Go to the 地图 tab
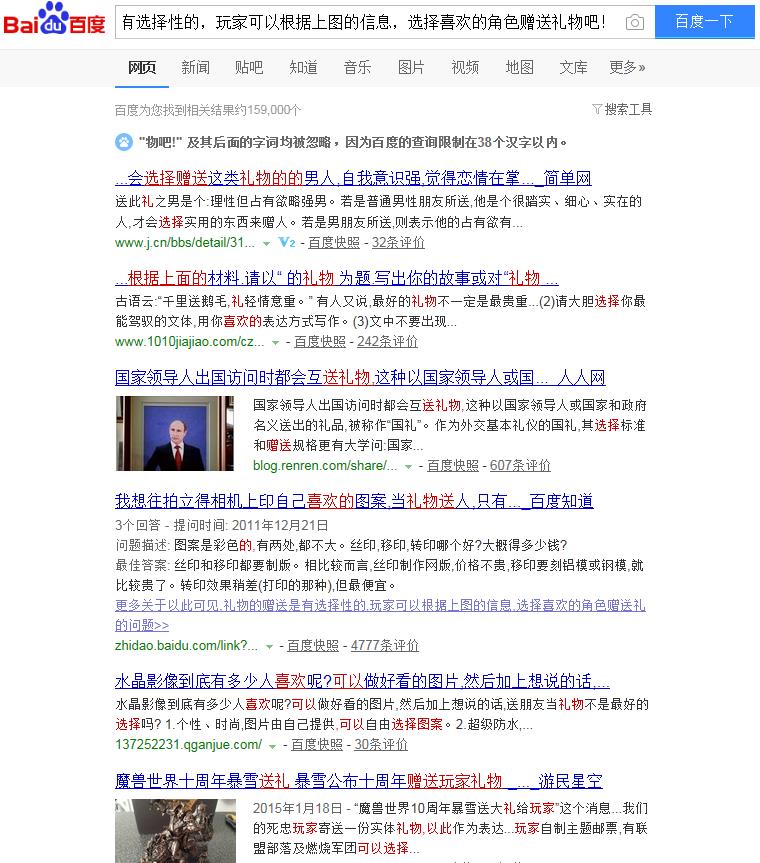This screenshot has width=760, height=863. coord(520,67)
